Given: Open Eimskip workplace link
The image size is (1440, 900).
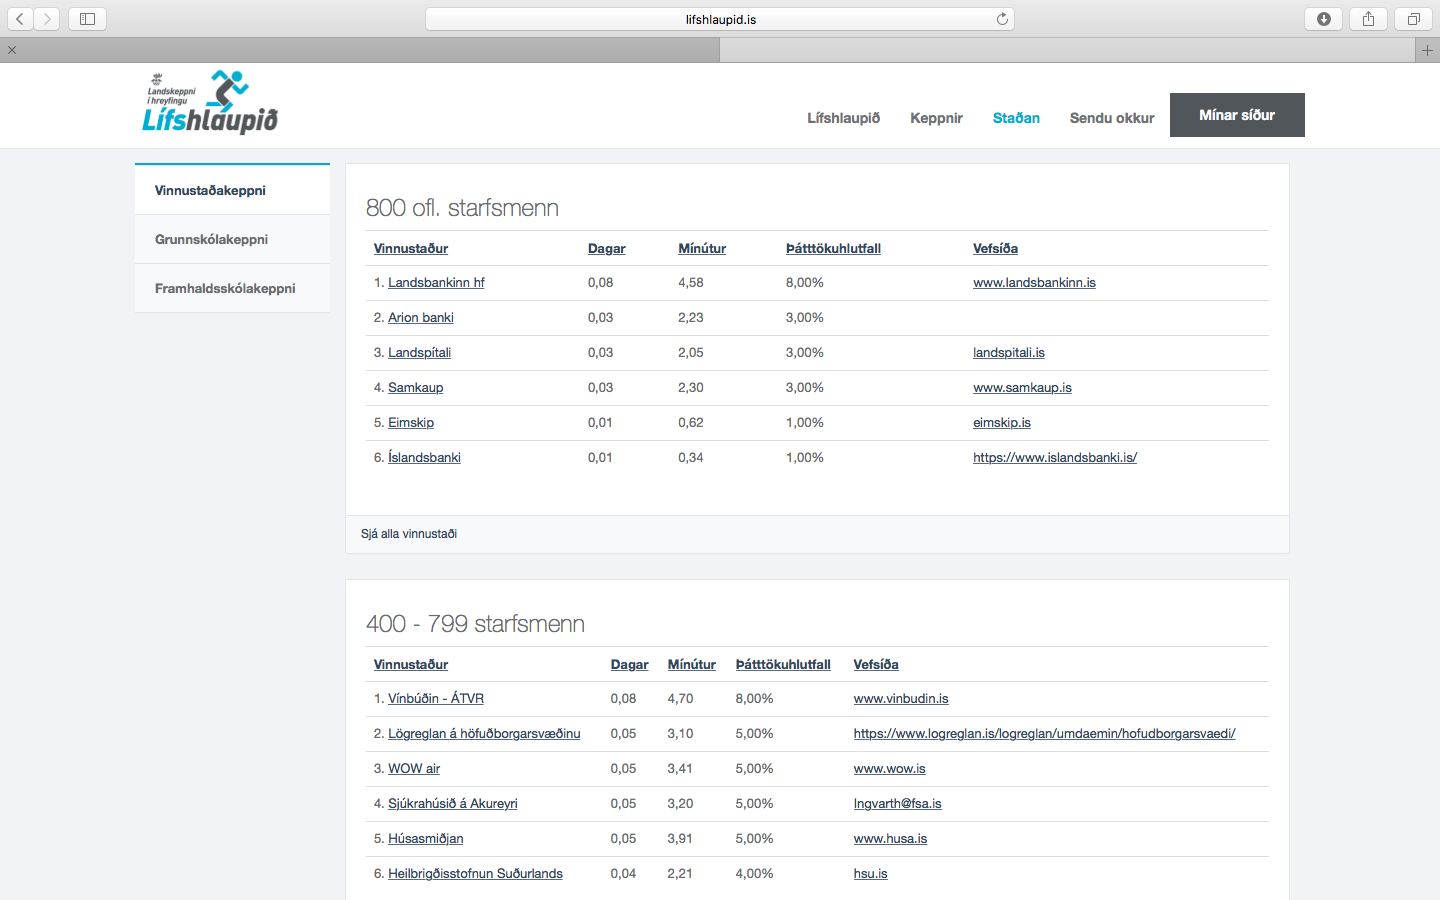Looking at the screenshot, I should click(x=411, y=423).
